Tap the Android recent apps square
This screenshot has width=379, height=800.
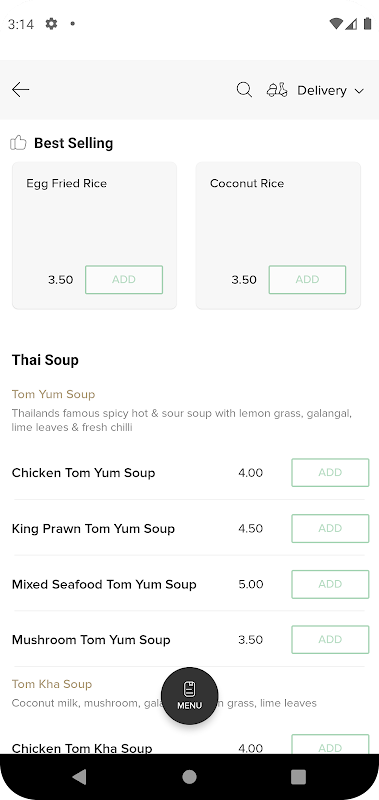(298, 777)
